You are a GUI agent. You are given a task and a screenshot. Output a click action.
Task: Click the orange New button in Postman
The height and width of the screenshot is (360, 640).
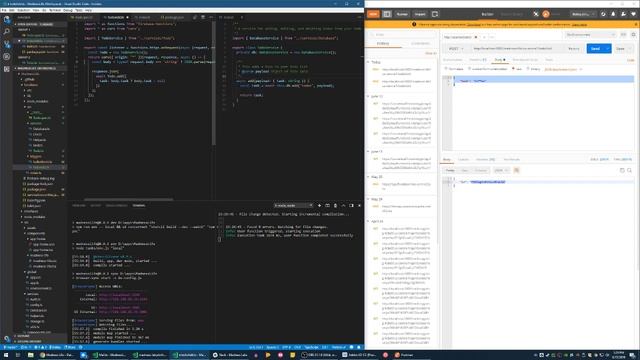(373, 14)
